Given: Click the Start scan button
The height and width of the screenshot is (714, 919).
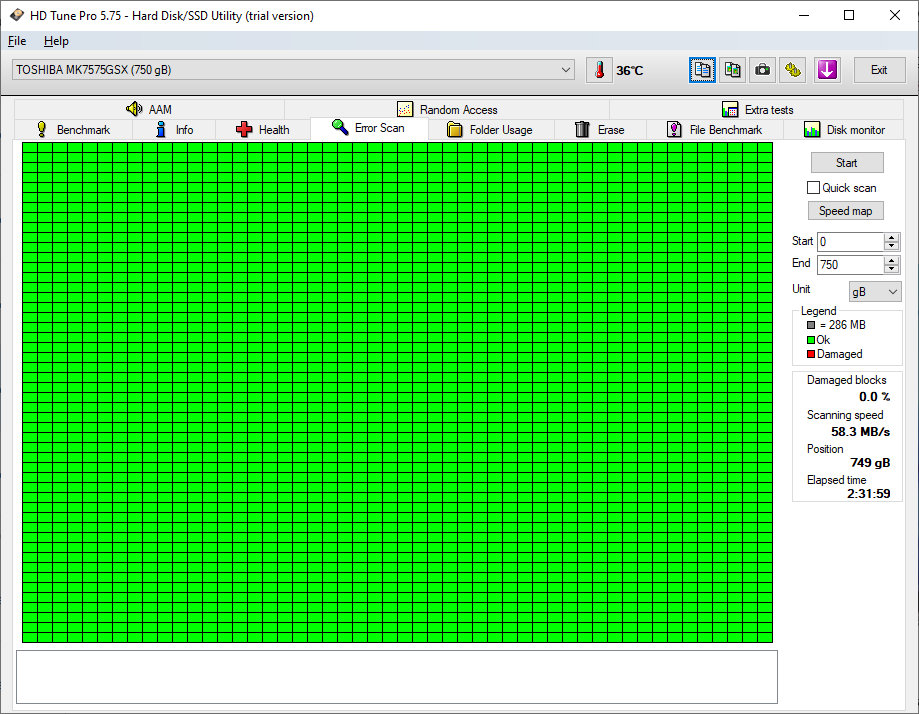Looking at the screenshot, I should [847, 163].
